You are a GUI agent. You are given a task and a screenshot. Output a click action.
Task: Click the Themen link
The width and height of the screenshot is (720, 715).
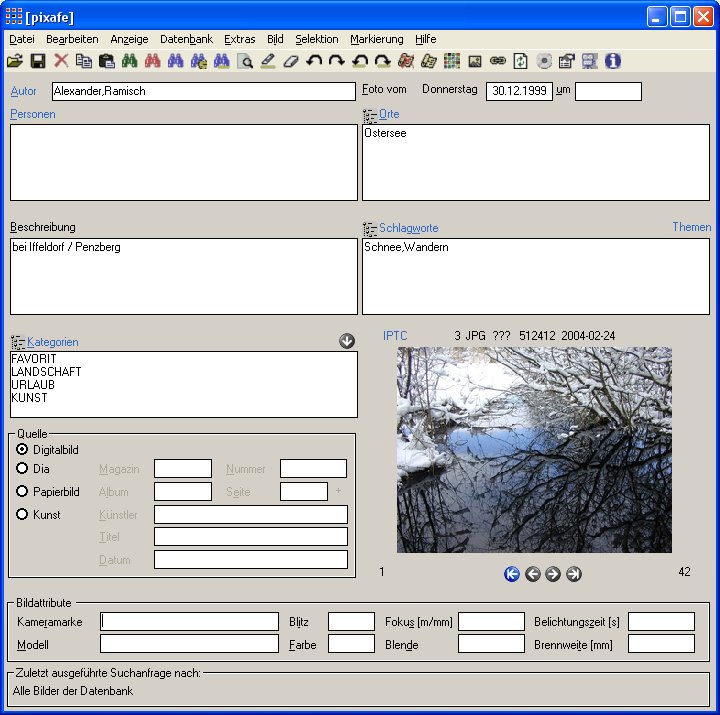692,227
